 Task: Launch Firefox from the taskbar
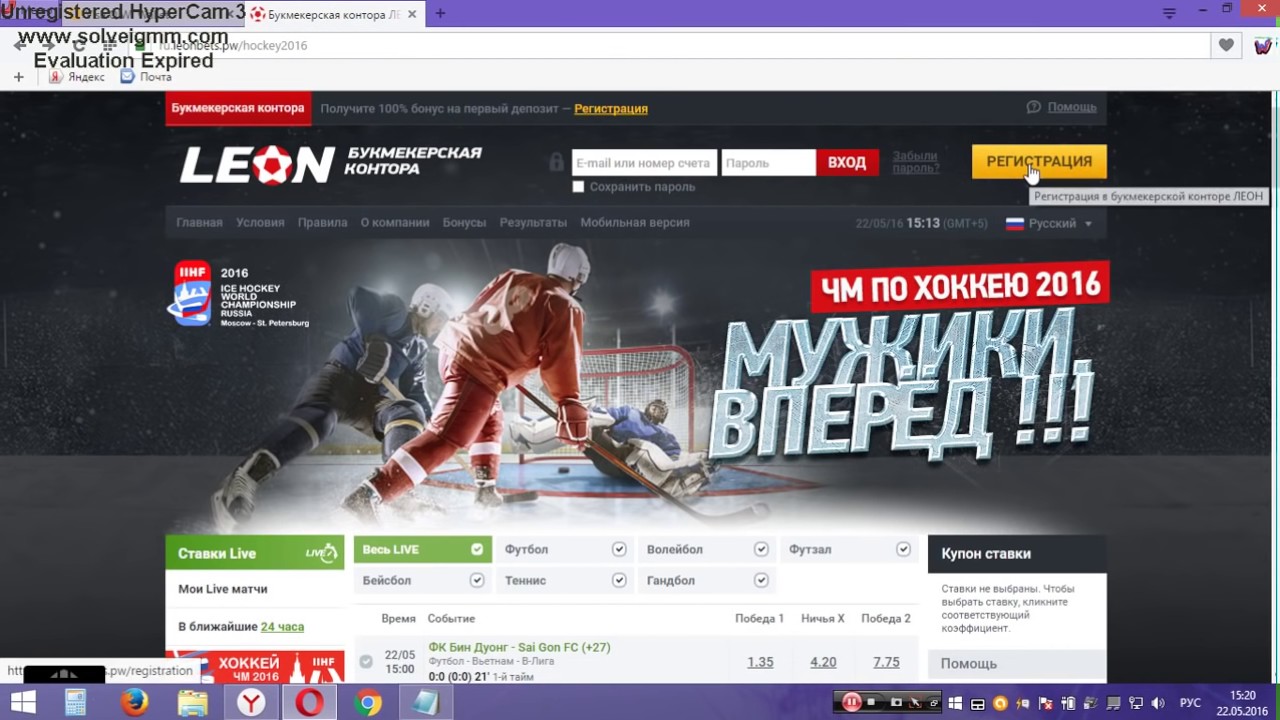(x=134, y=703)
